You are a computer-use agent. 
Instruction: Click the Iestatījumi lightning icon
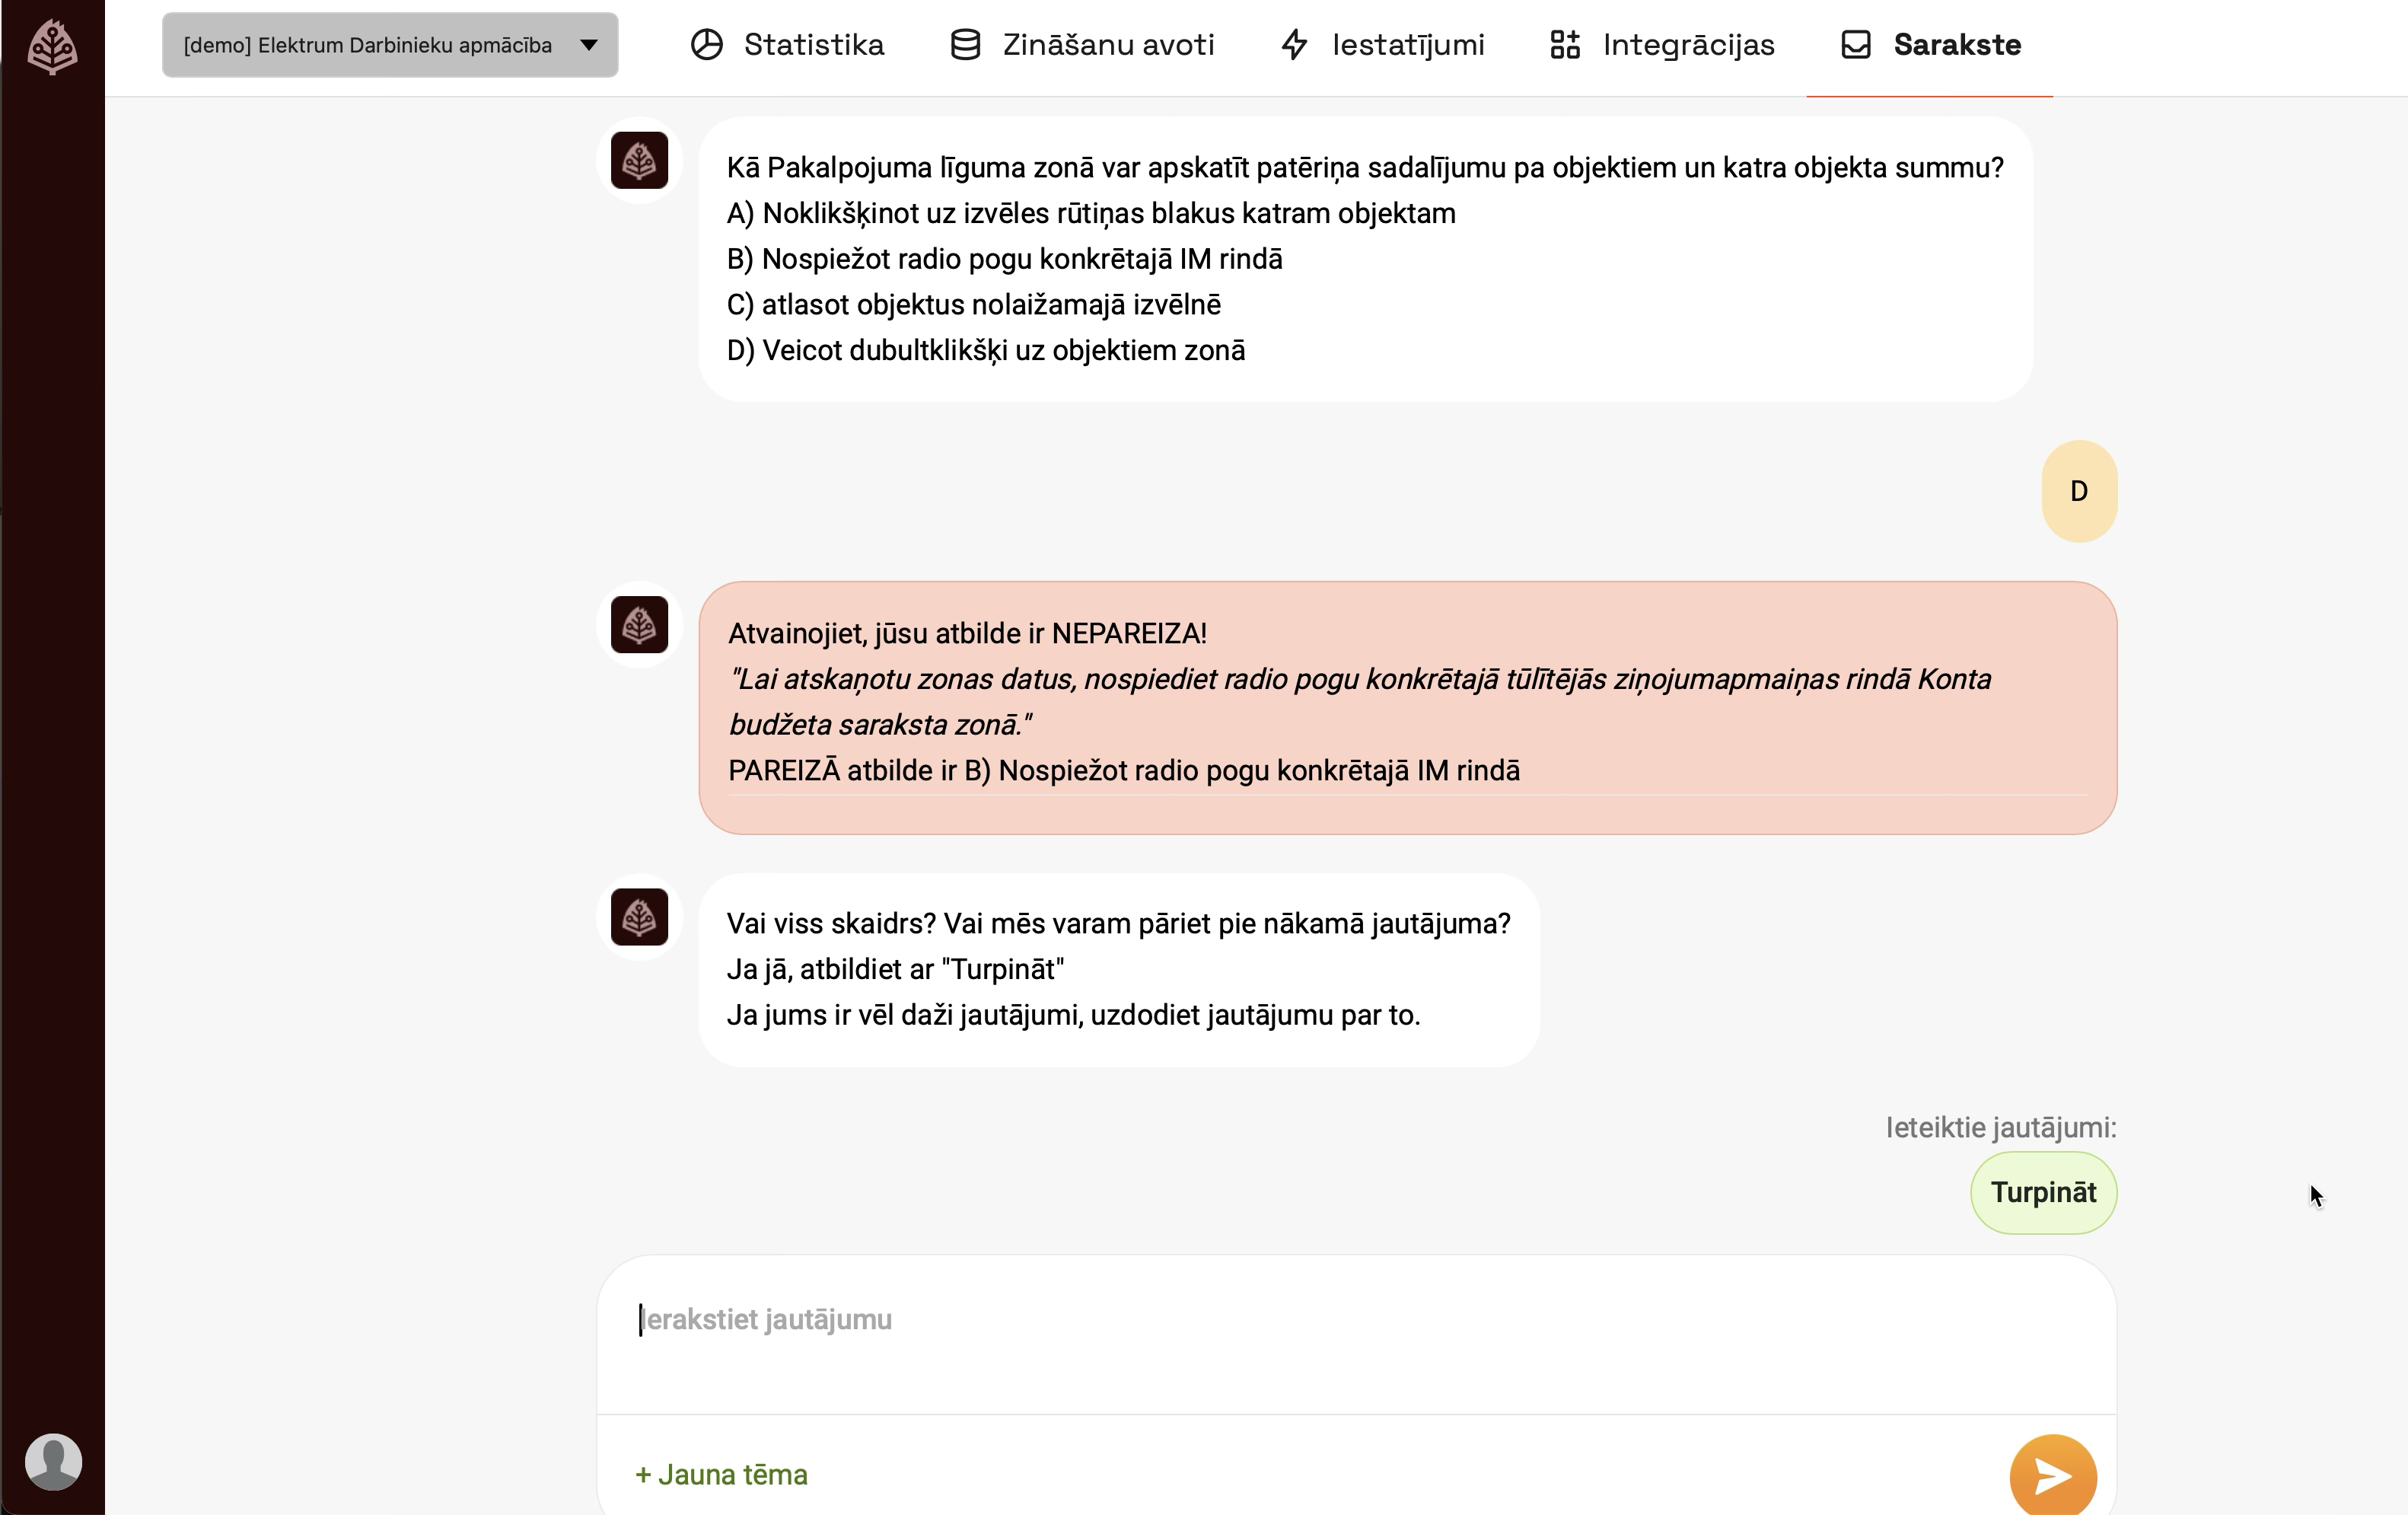(1295, 45)
